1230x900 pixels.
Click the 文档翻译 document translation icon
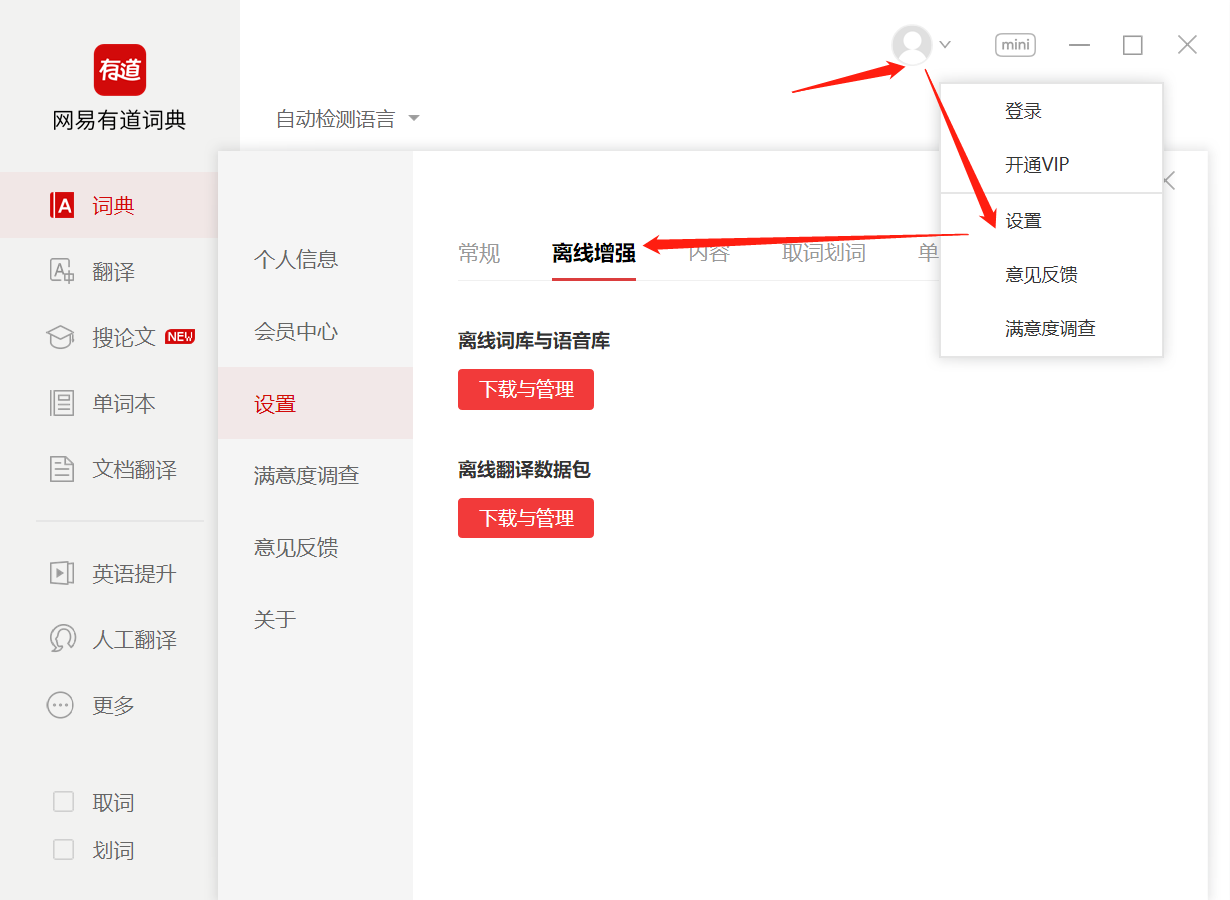[62, 470]
